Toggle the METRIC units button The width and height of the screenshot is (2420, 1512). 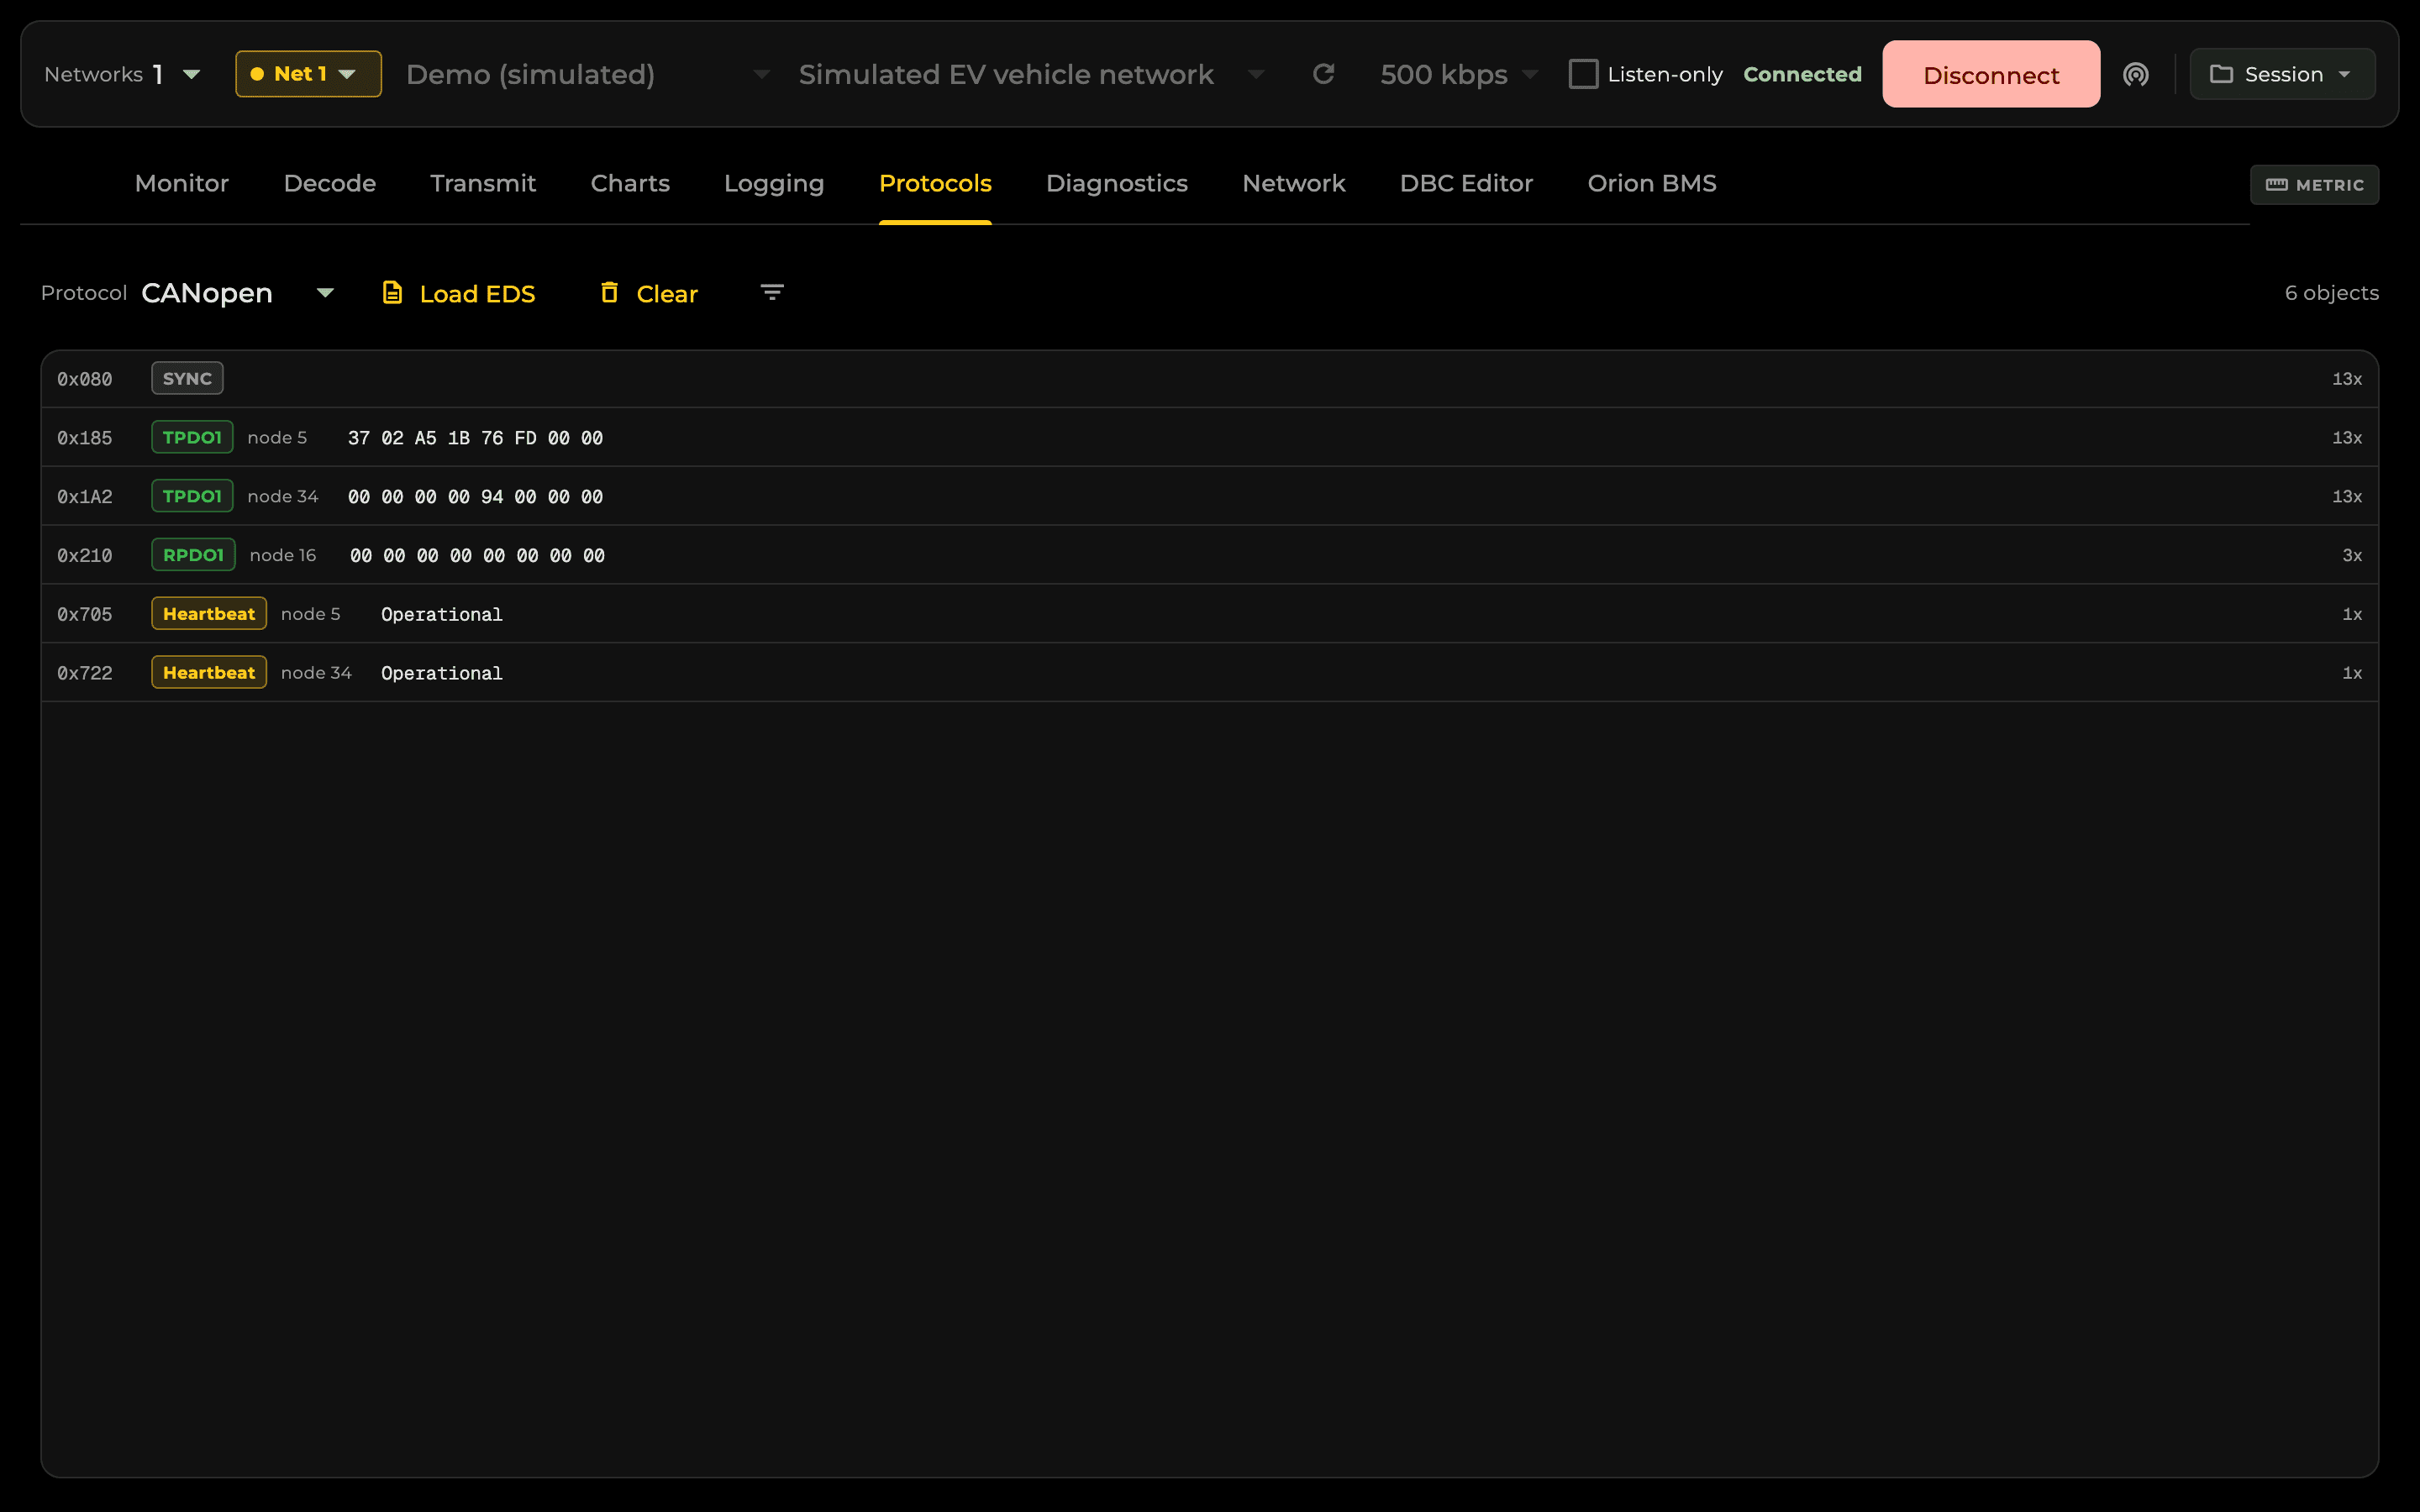point(2314,185)
